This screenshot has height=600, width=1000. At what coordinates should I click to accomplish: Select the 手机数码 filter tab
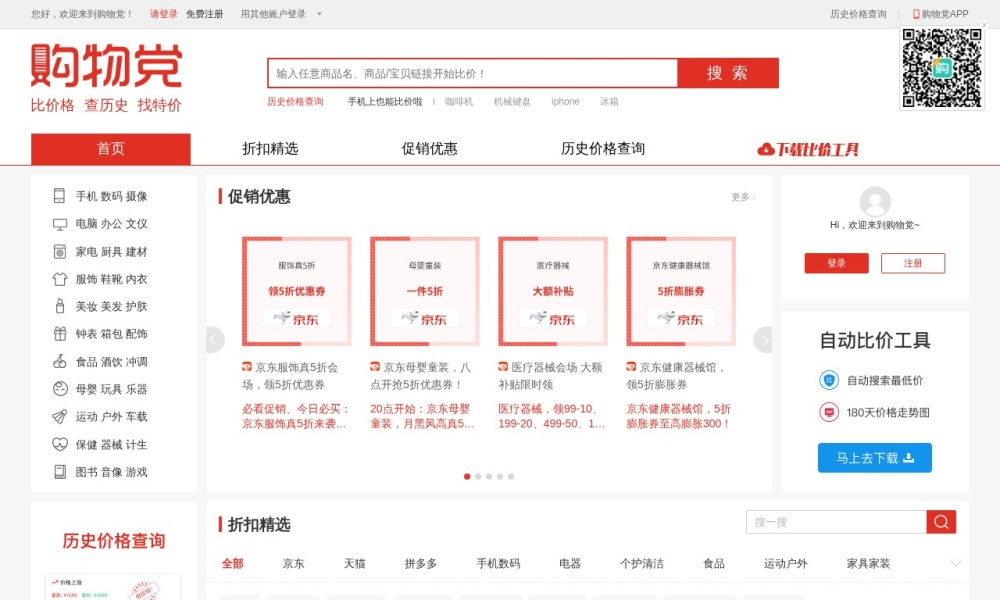[x=498, y=564]
